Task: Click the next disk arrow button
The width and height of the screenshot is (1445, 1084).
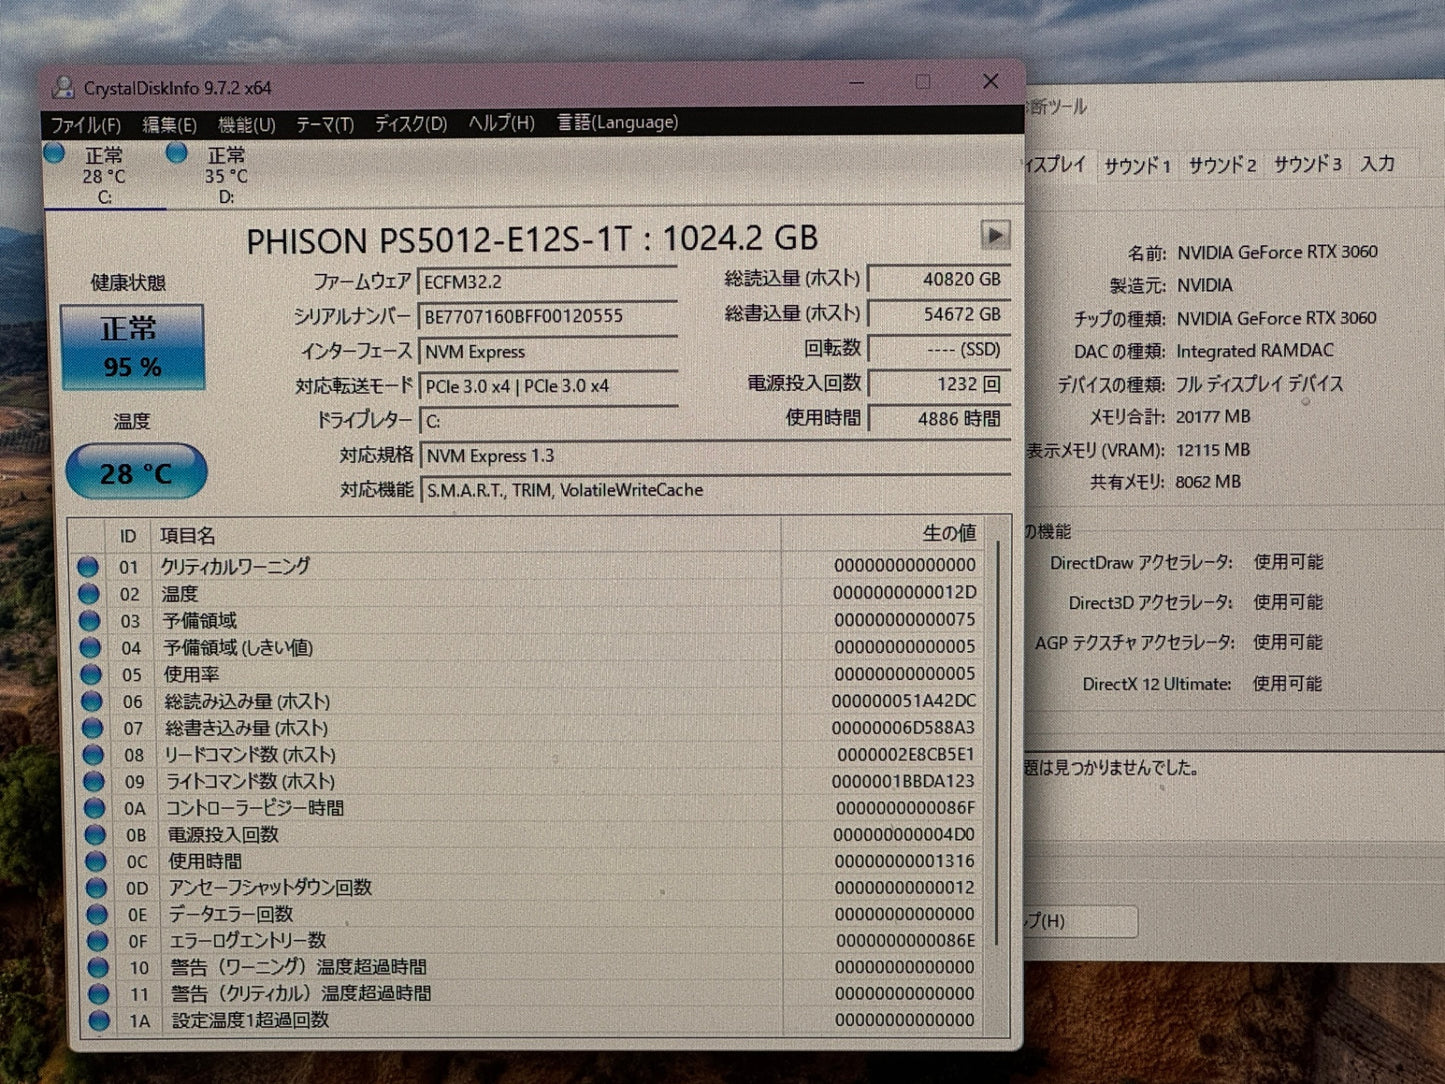Action: [995, 235]
